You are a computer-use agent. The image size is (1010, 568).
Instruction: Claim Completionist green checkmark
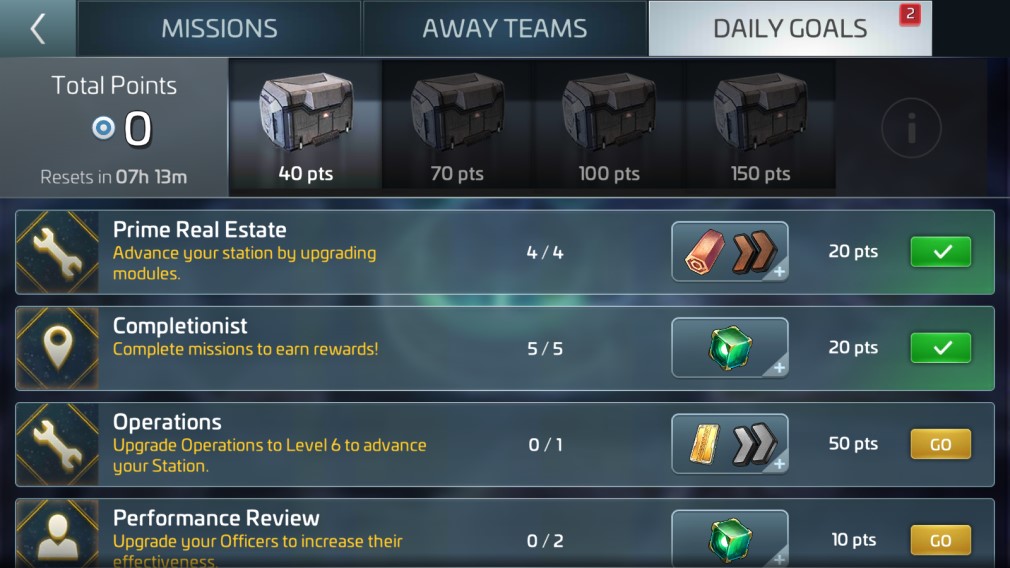[x=940, y=348]
